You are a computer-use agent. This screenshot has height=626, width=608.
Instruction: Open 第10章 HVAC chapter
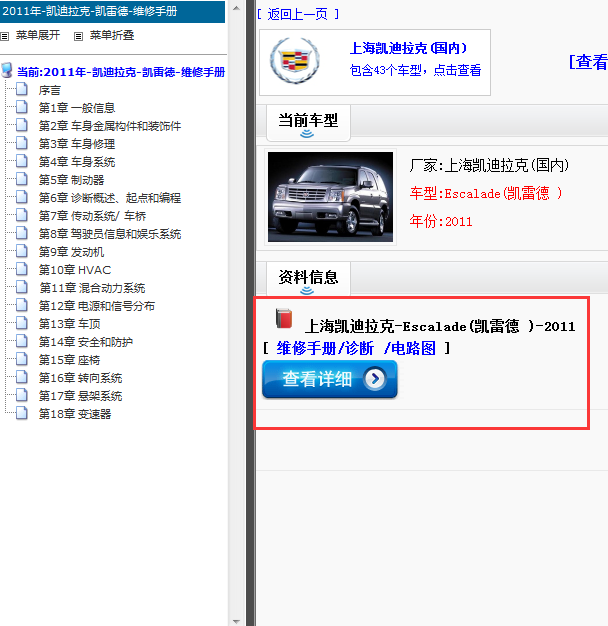[x=75, y=270]
